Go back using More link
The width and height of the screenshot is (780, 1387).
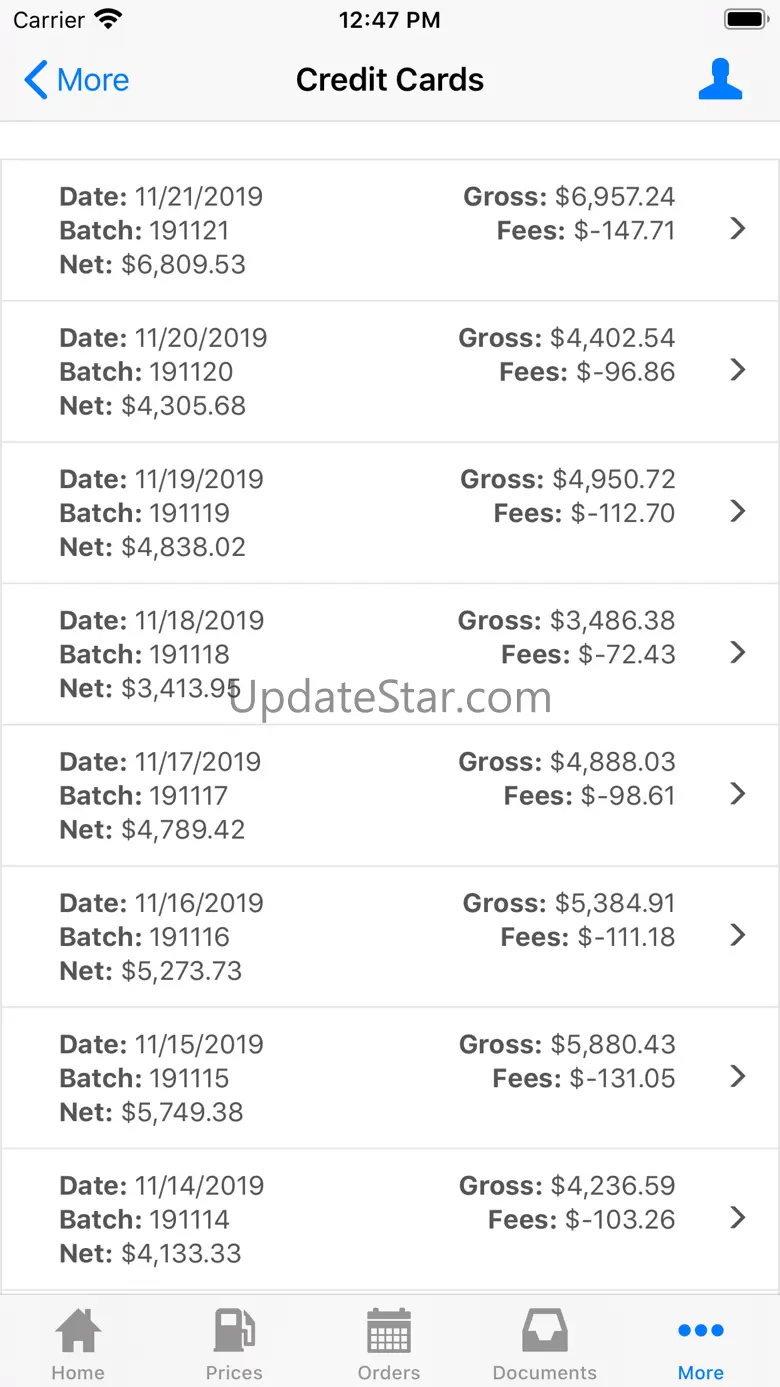coord(93,80)
